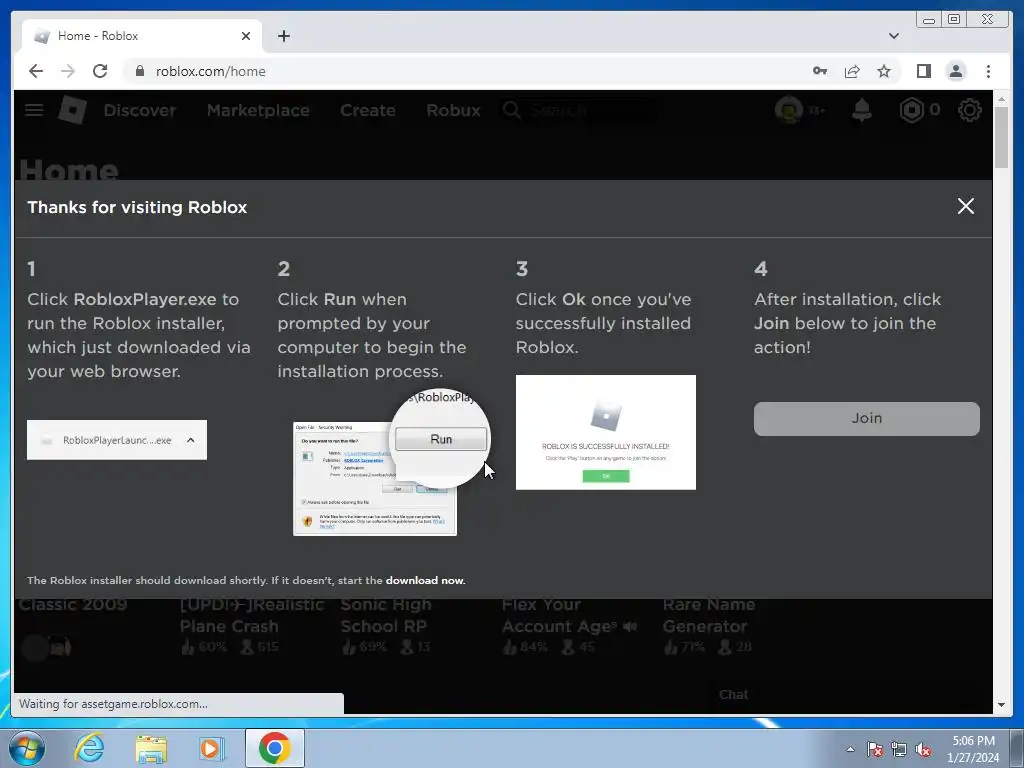This screenshot has width=1024, height=768.
Task: Open the Robux nav item
Action: tap(453, 110)
